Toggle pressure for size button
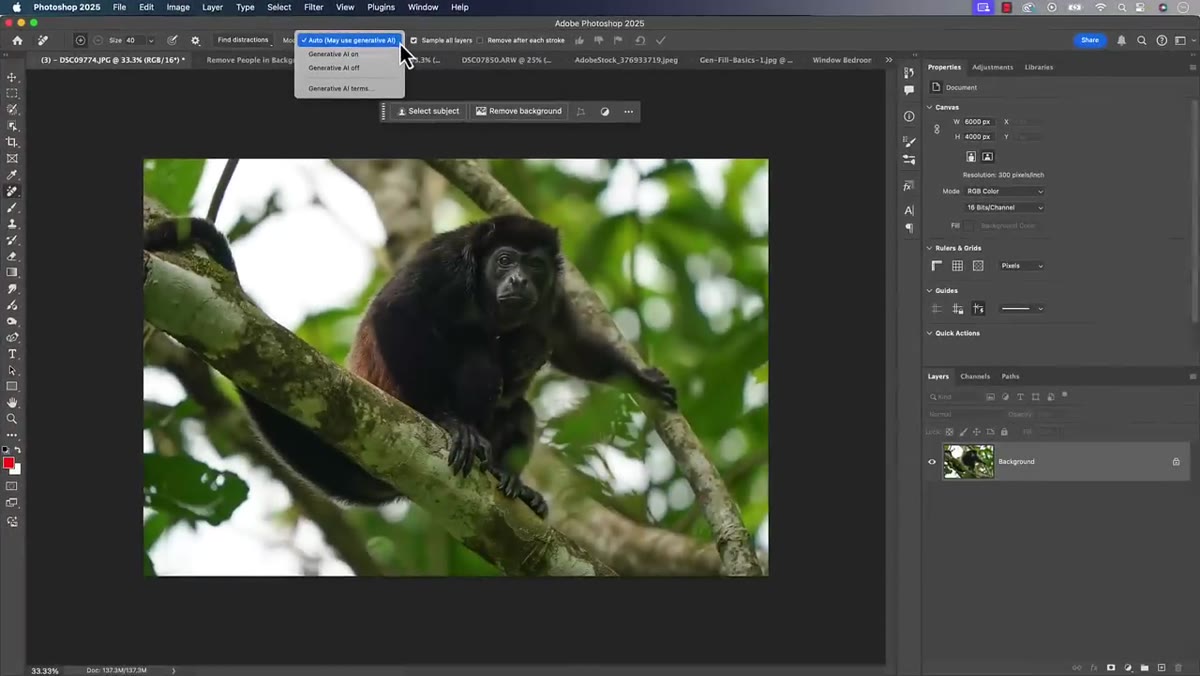 (172, 40)
